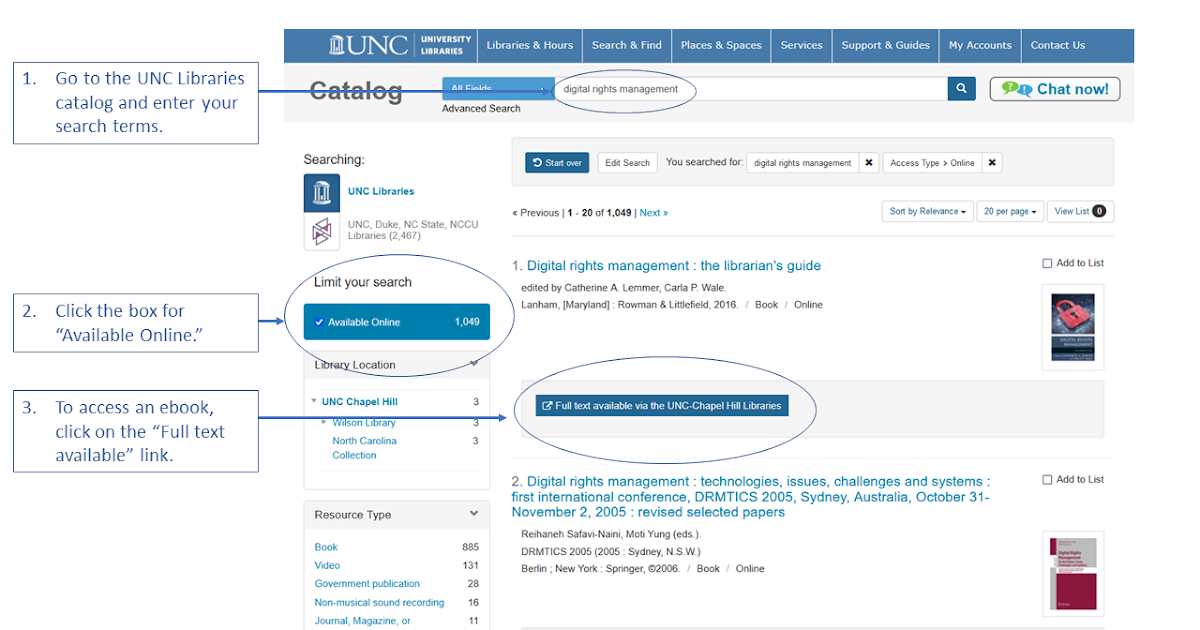This screenshot has height=630, width=1200.
Task: Open the Support & Guides menu
Action: 886,45
